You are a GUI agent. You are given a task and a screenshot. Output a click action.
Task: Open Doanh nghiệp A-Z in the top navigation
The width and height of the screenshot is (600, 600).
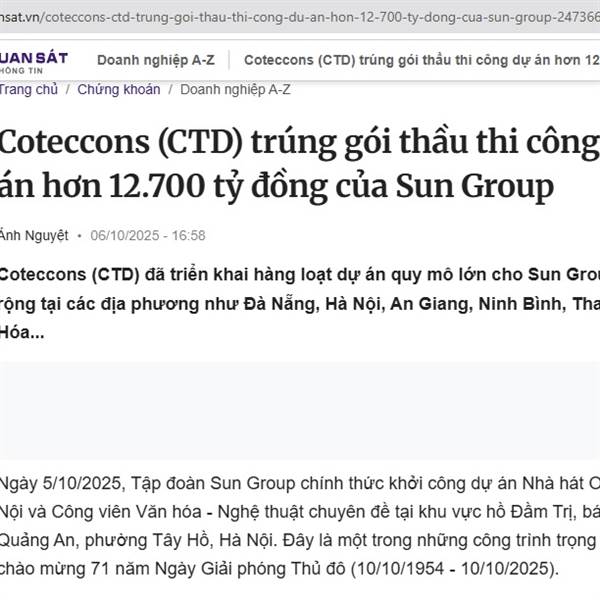155,60
